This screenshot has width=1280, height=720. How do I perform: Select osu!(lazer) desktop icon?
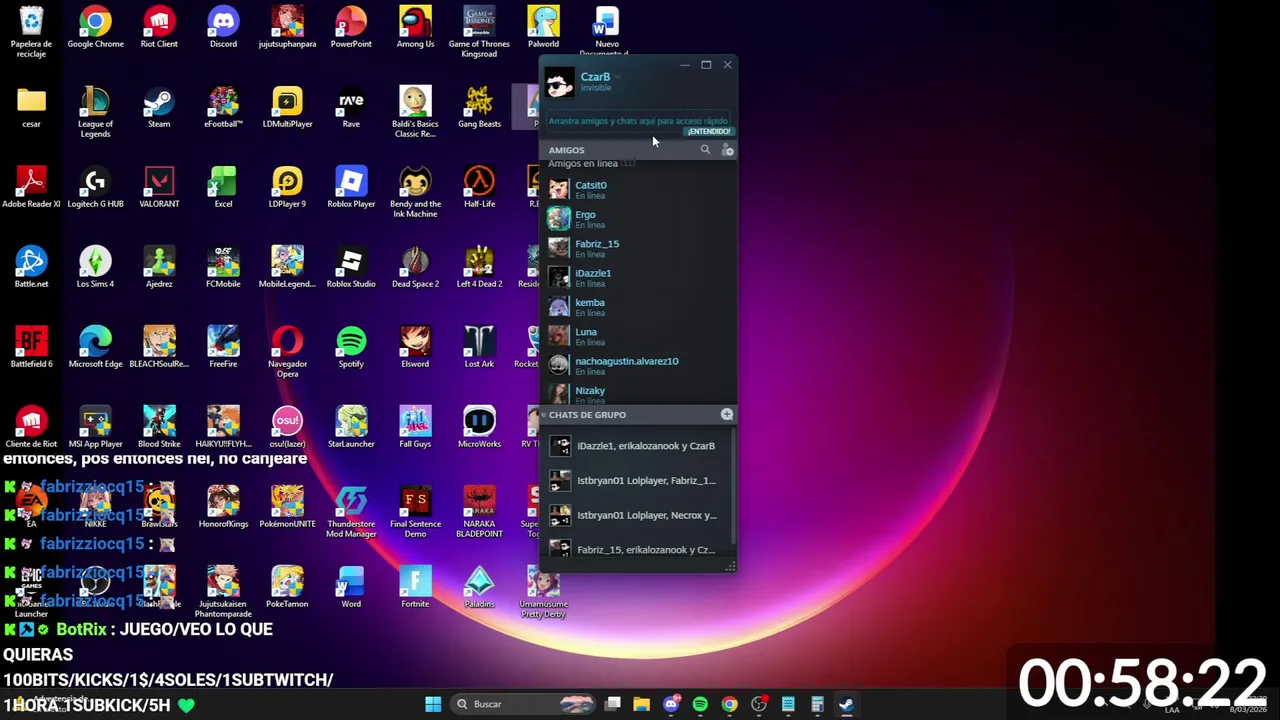[x=287, y=428]
